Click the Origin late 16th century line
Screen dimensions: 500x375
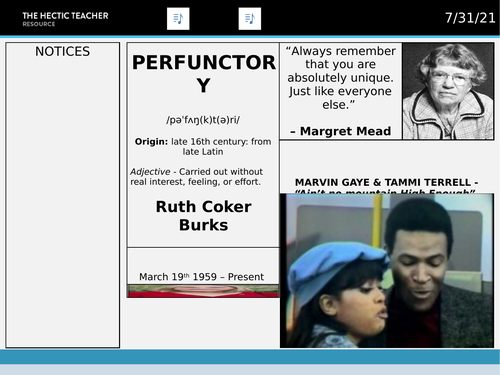[203, 146]
